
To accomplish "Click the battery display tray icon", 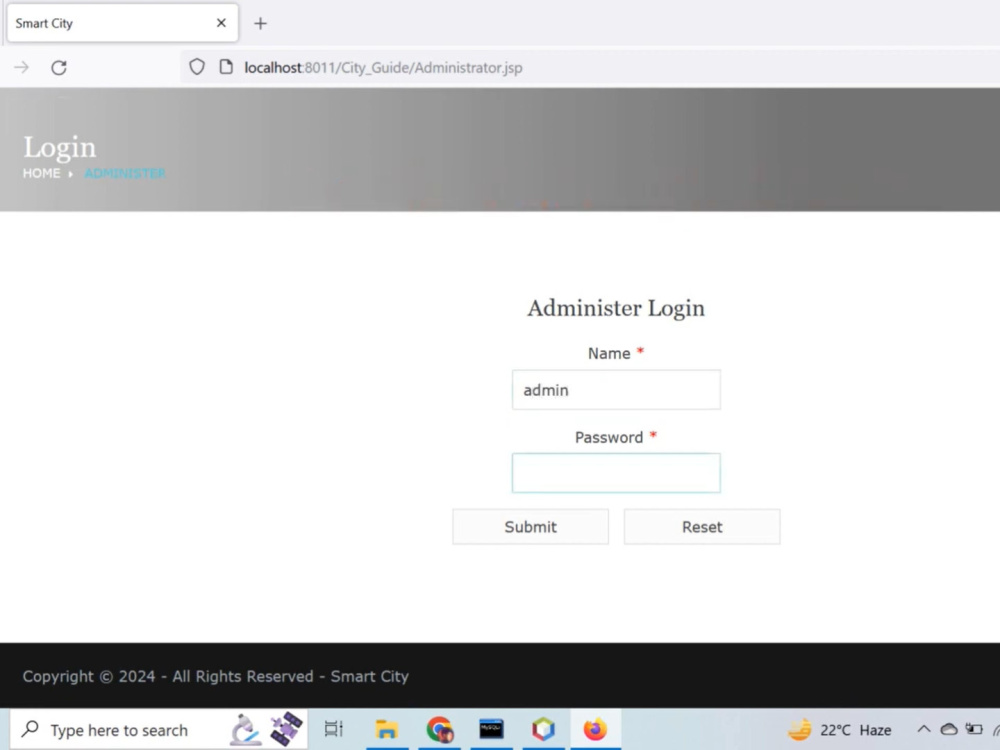I will (x=974, y=729).
